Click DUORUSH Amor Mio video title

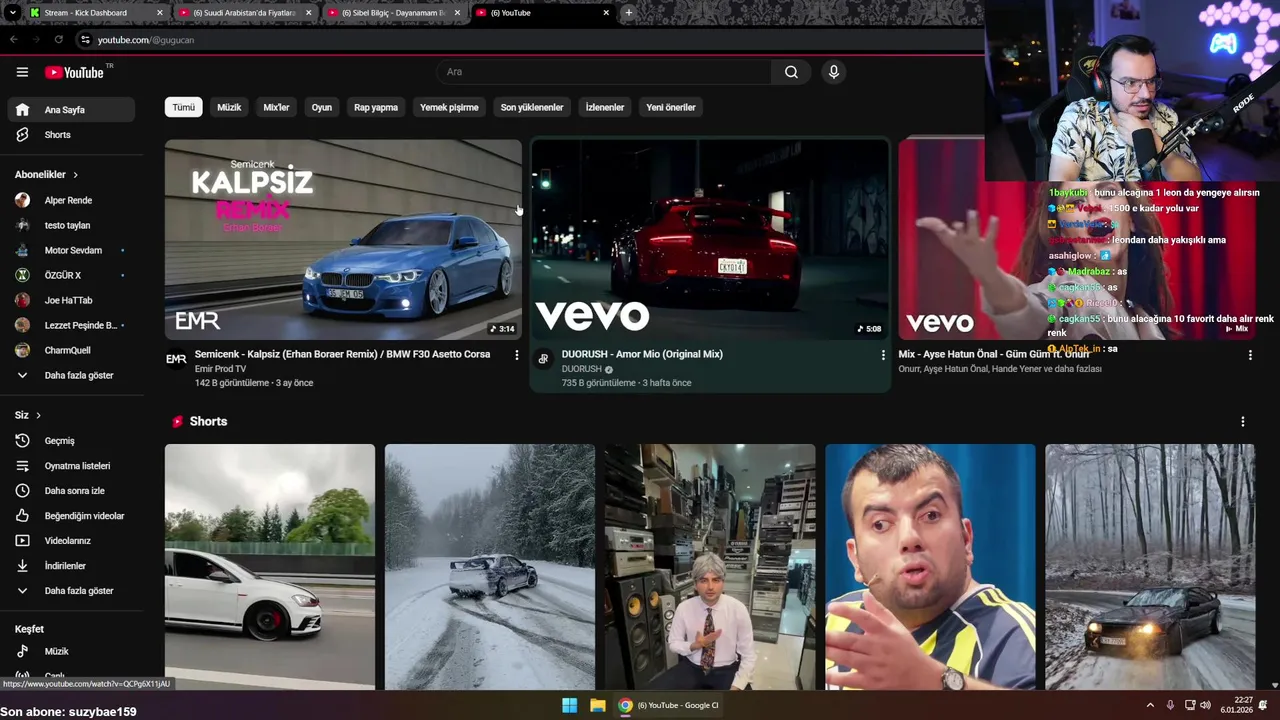[x=642, y=354]
